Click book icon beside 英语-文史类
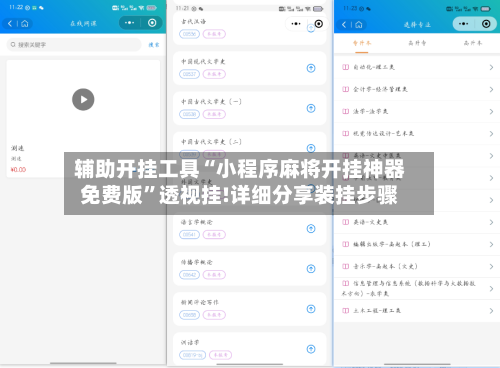This screenshot has width=500, height=368. (346, 222)
